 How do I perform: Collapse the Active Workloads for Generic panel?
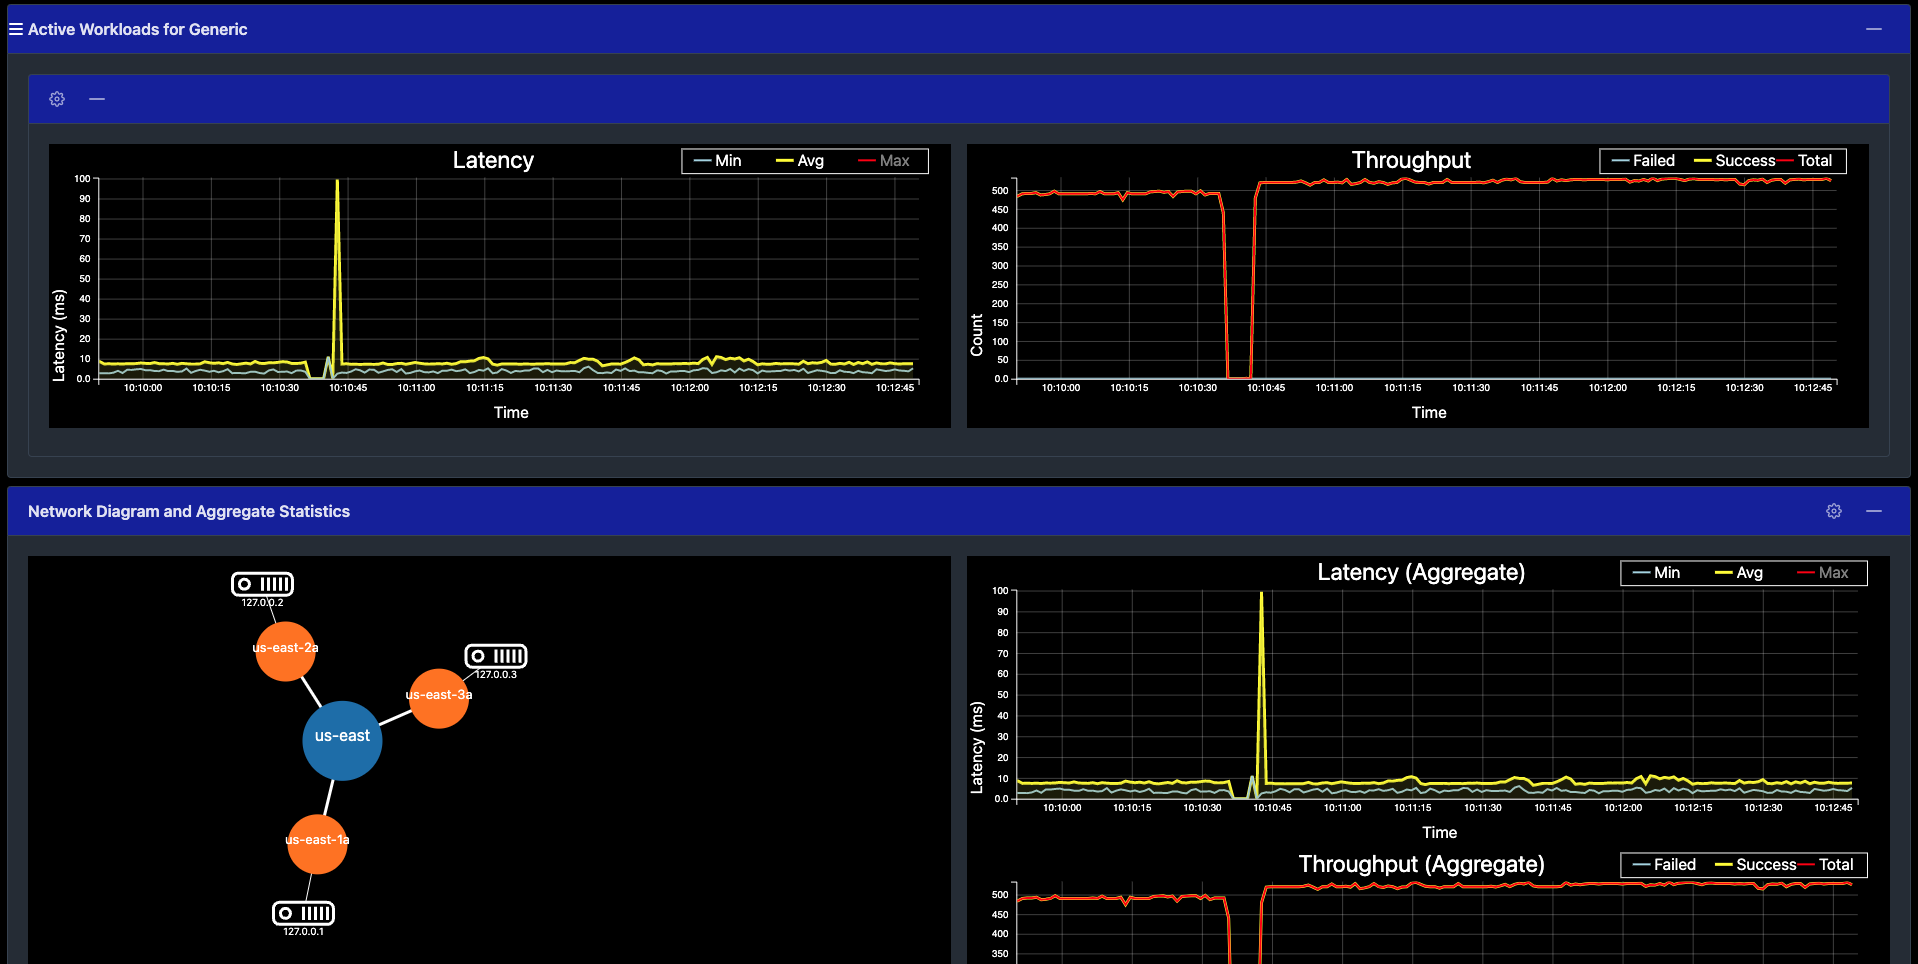1872,29
